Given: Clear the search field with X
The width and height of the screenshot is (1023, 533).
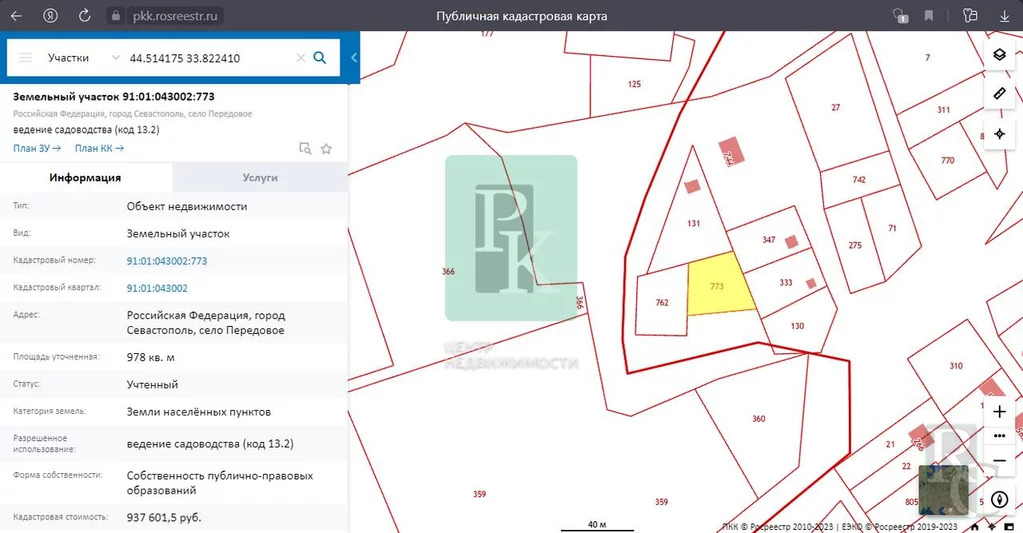Looking at the screenshot, I should [301, 57].
